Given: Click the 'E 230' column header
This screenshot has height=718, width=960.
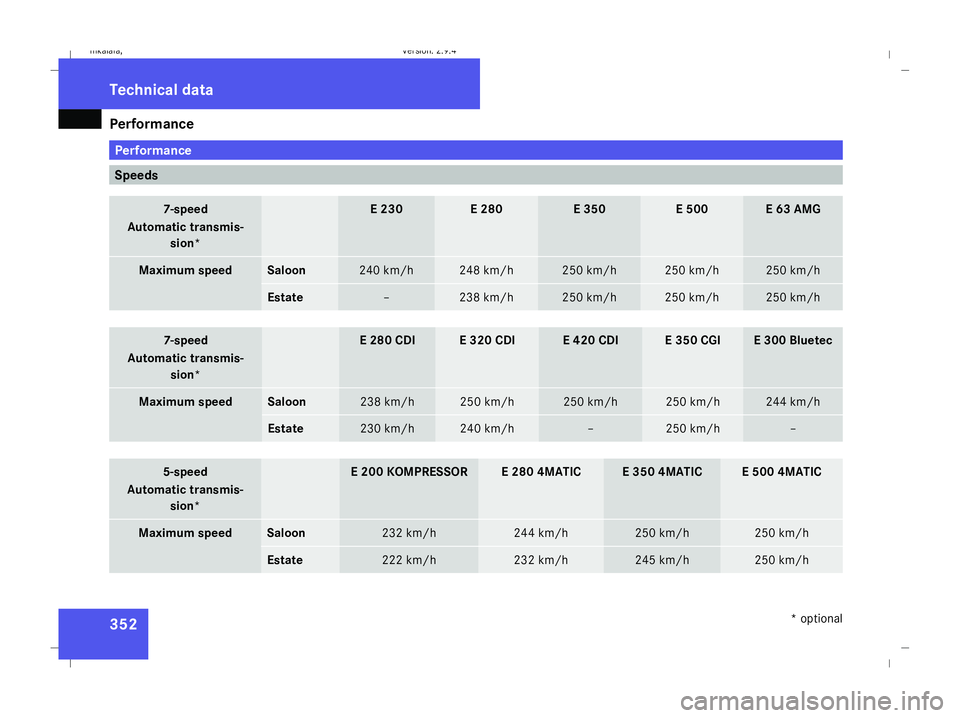Looking at the screenshot, I should tap(386, 209).
